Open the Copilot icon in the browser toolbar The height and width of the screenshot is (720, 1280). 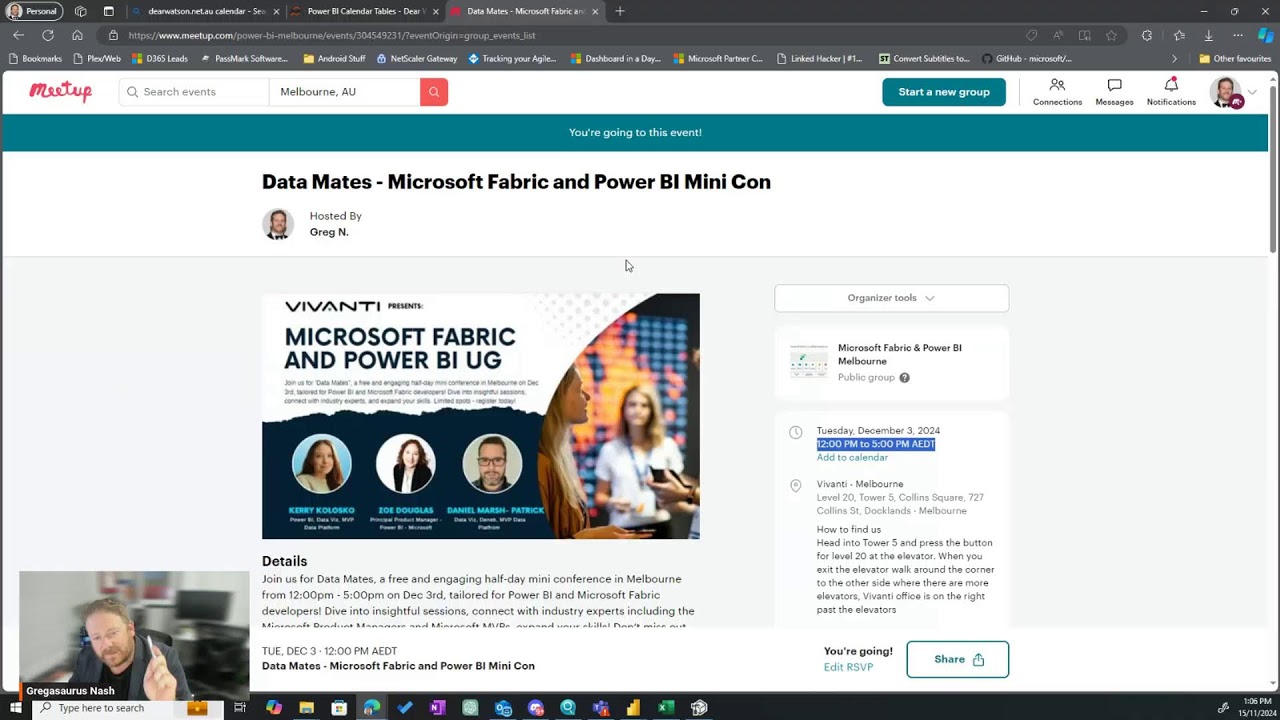pyautogui.click(x=1265, y=35)
